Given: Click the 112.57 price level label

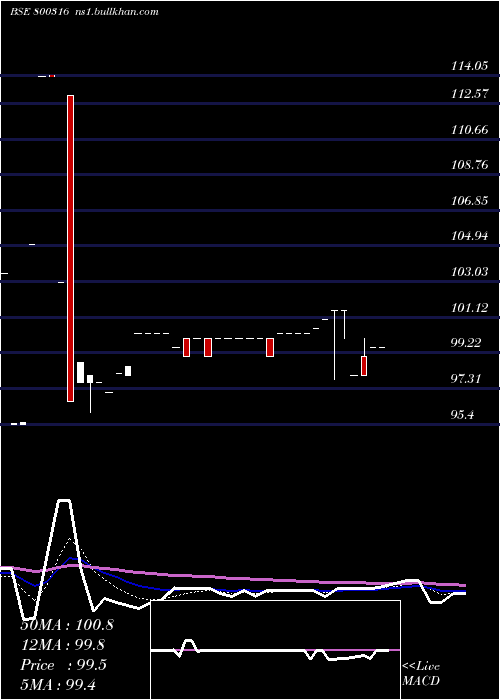Looking at the screenshot, I should coord(469,94).
